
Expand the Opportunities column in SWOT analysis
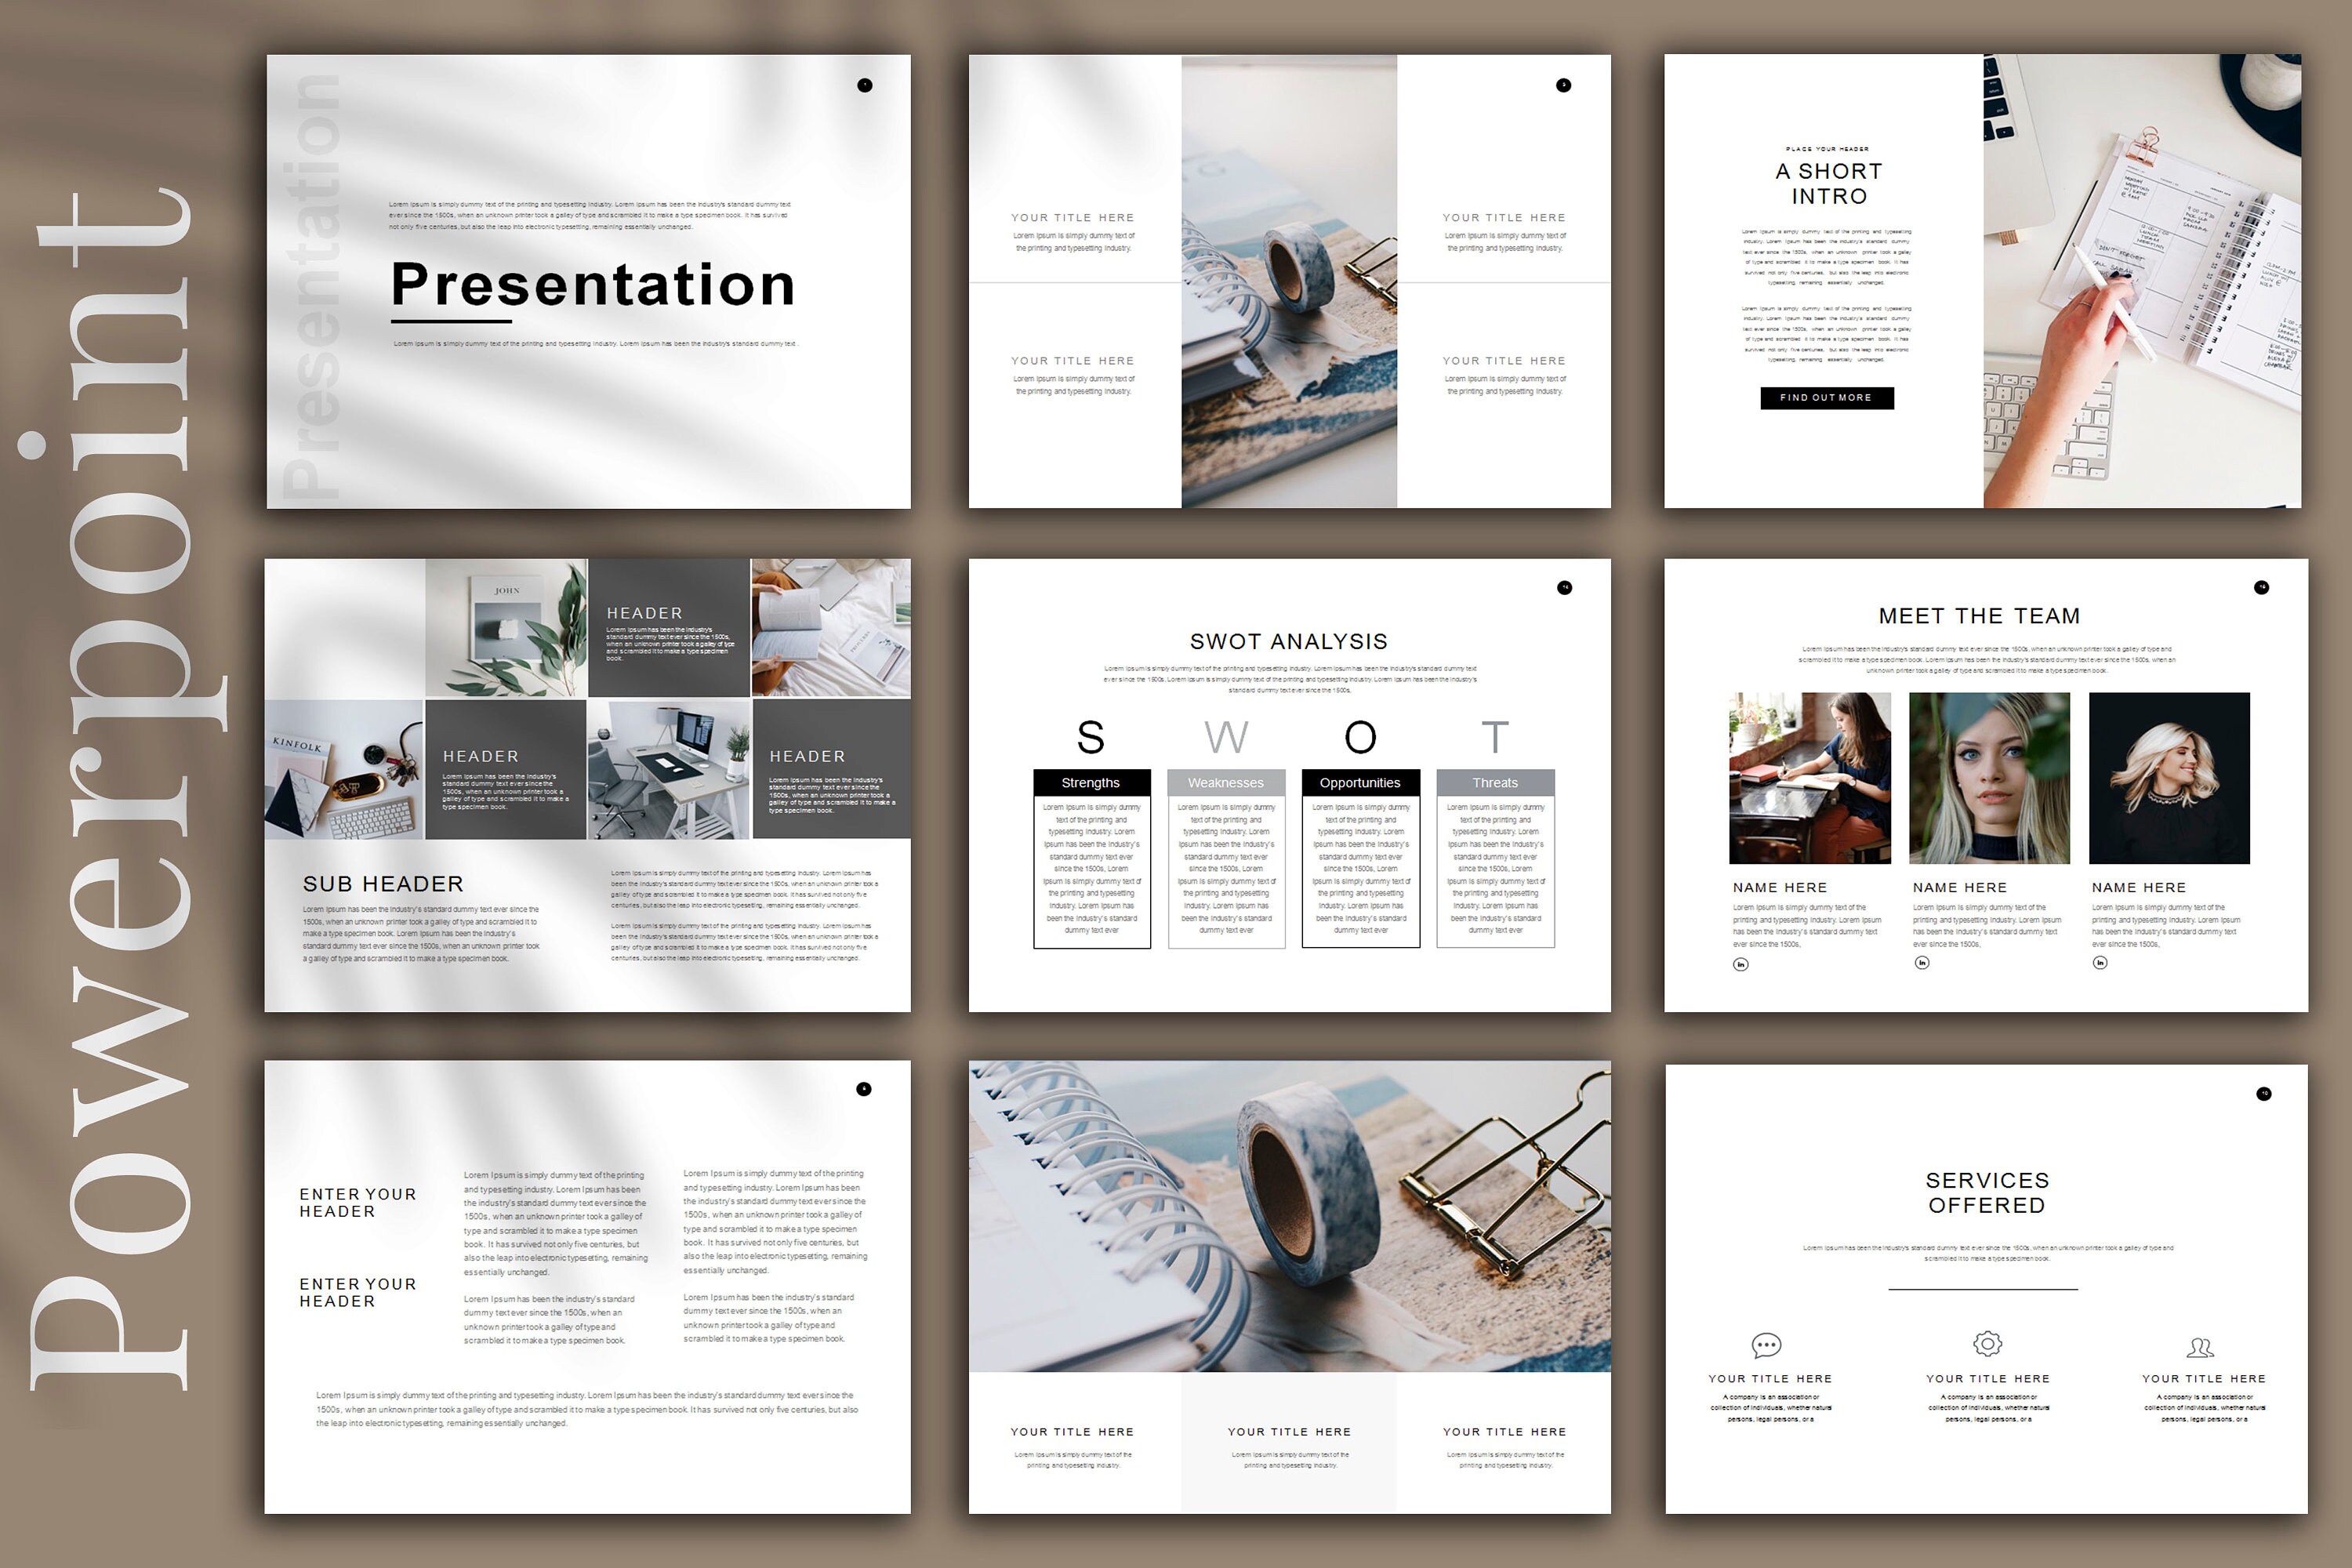[1361, 783]
